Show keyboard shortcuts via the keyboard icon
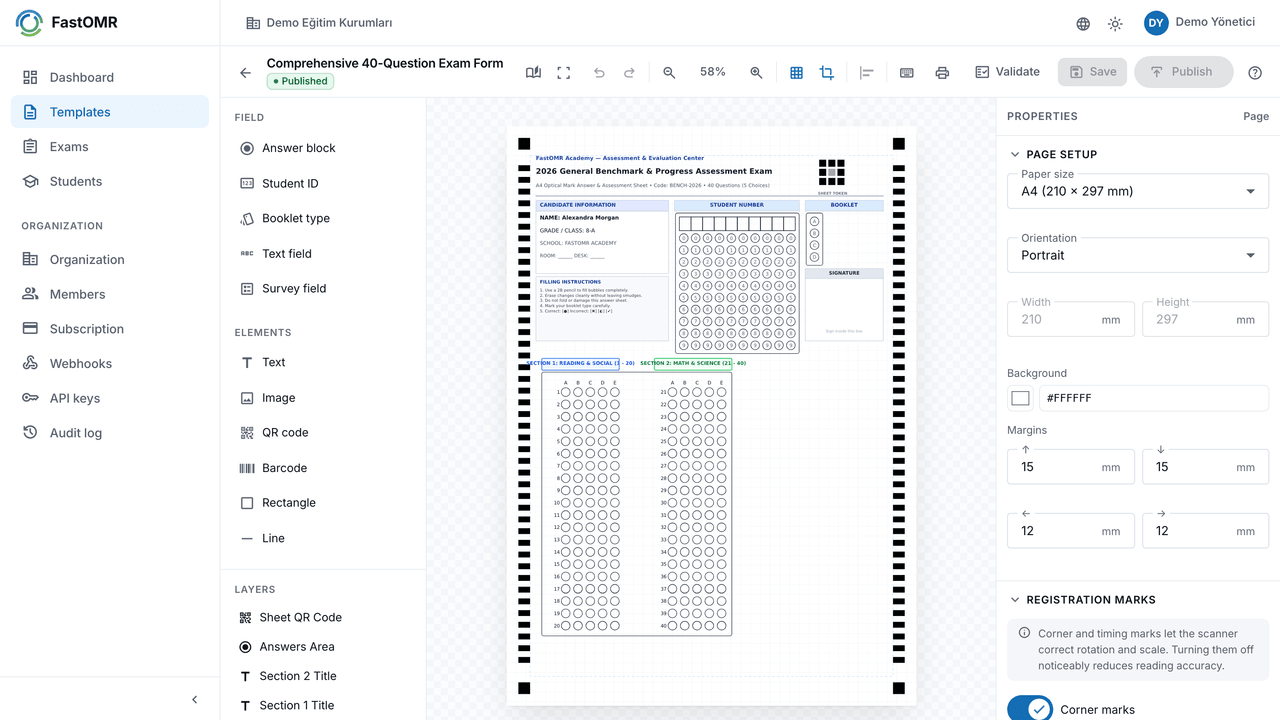The width and height of the screenshot is (1280, 720). coord(906,72)
